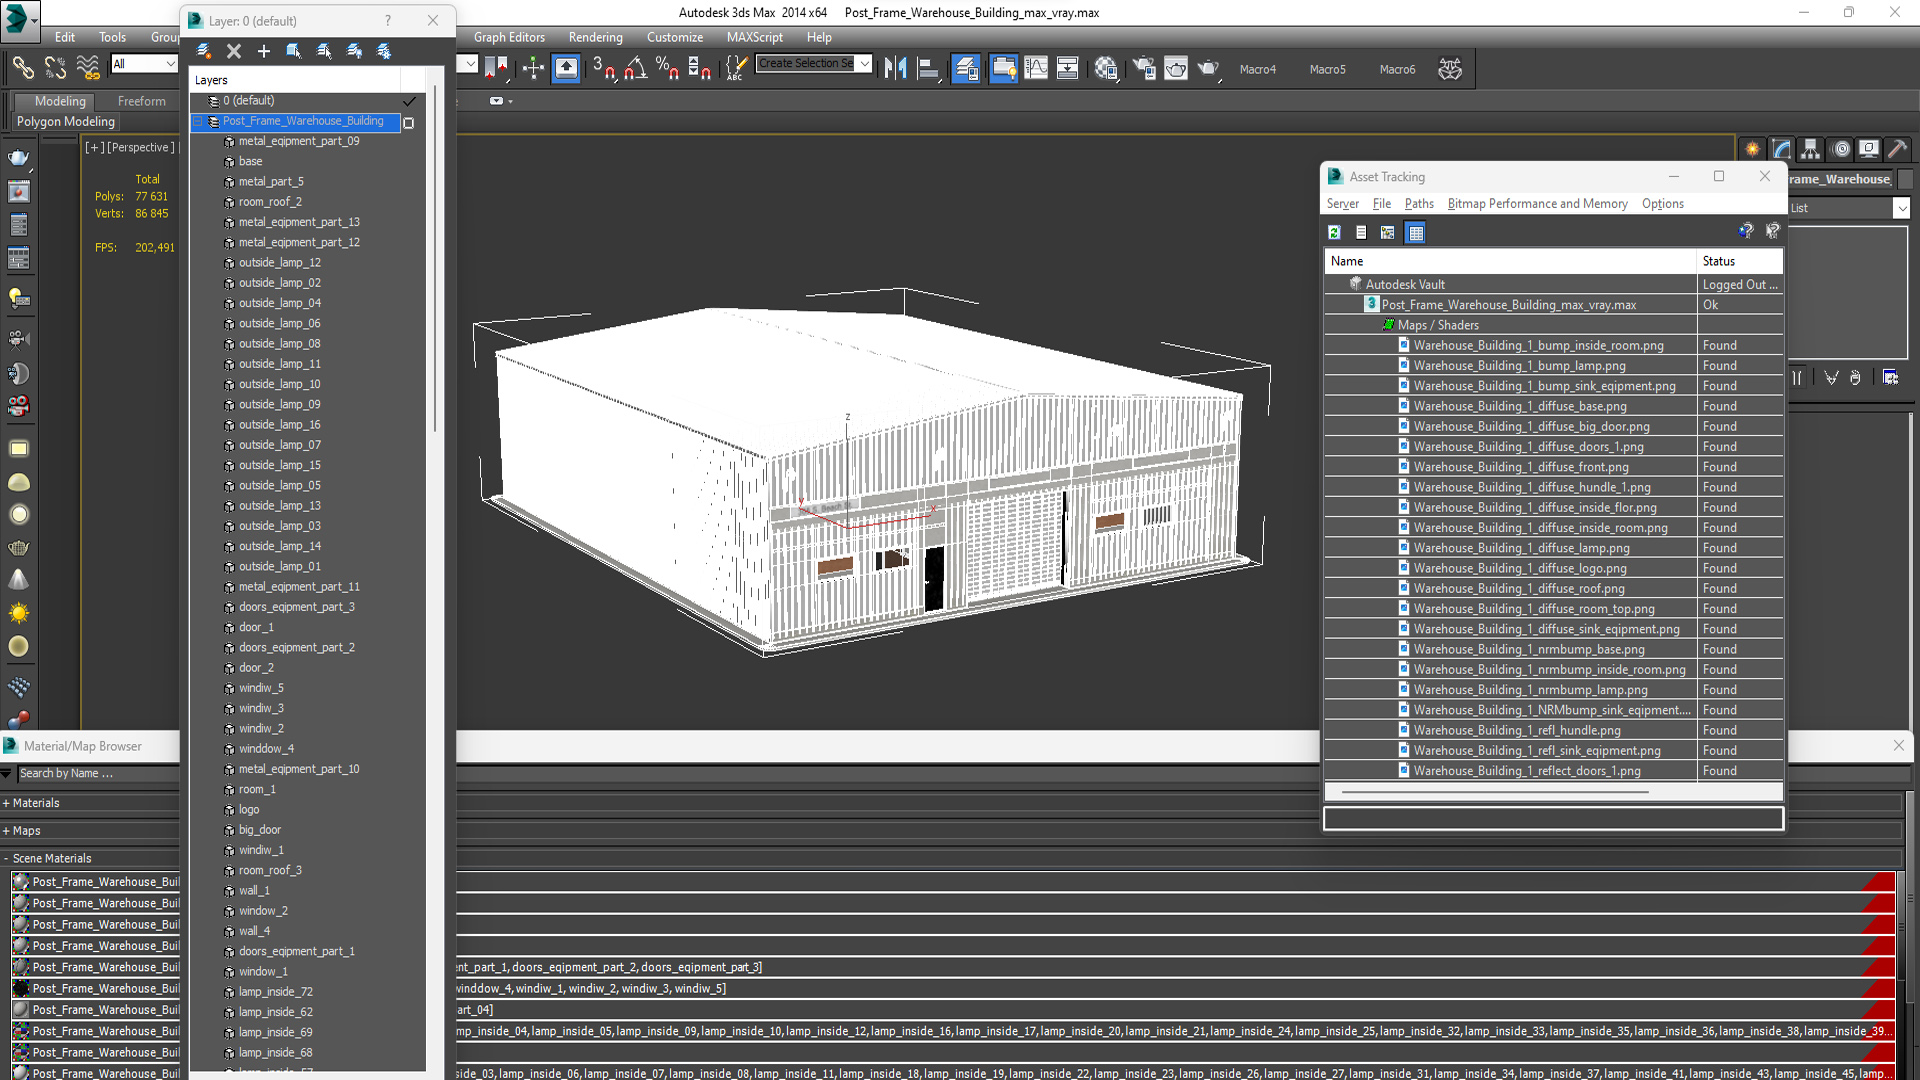Click the Polygon Modeling panel button
This screenshot has width=1920, height=1080.
(66, 121)
